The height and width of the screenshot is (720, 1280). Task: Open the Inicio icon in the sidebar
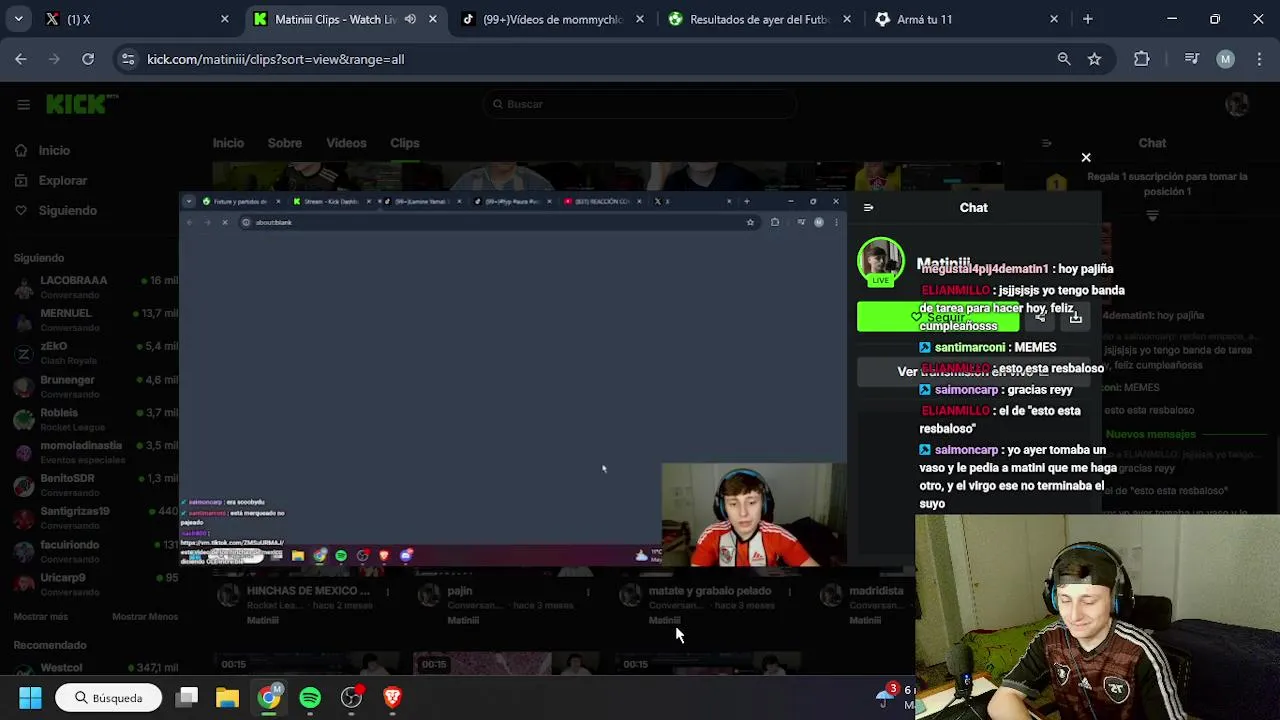click(21, 150)
